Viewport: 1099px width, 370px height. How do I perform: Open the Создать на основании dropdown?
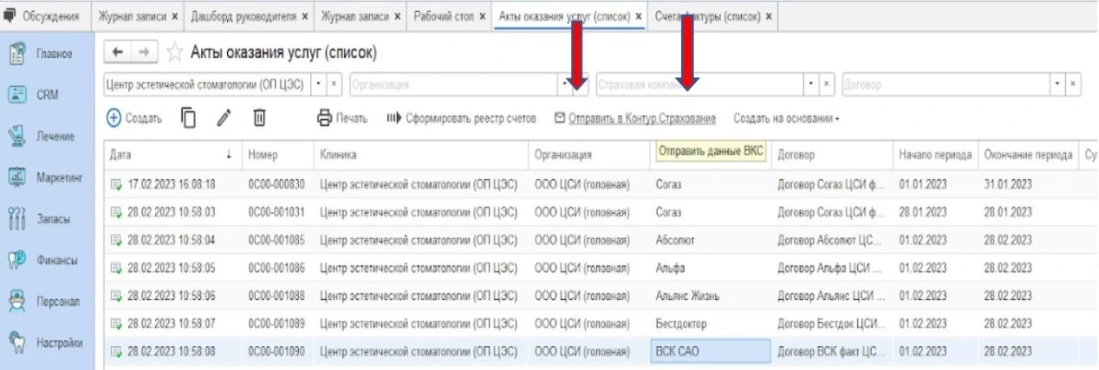pyautogui.click(x=786, y=118)
